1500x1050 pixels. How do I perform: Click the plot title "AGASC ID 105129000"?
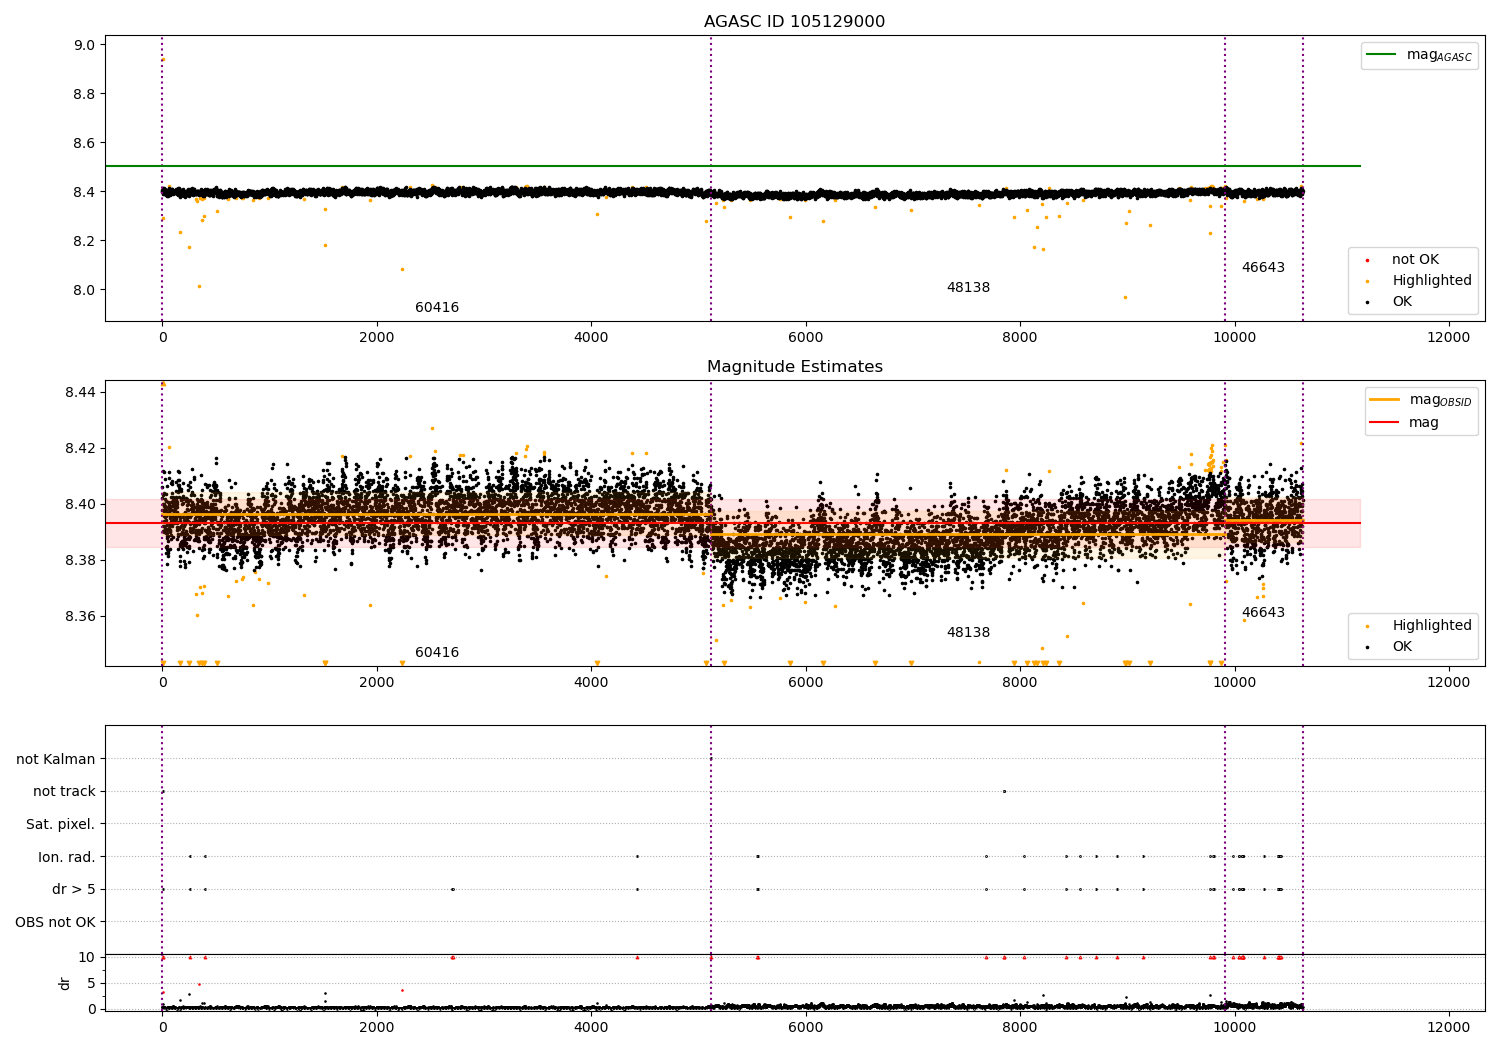(794, 22)
